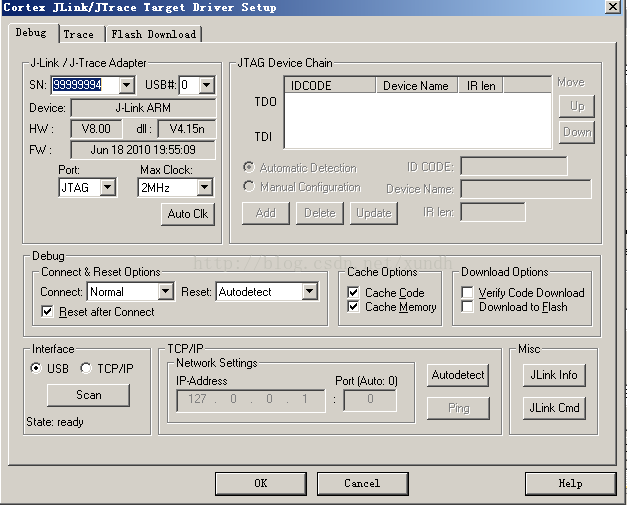Click the Port (Auto: 0) field
This screenshot has width=627, height=505.
[x=370, y=401]
